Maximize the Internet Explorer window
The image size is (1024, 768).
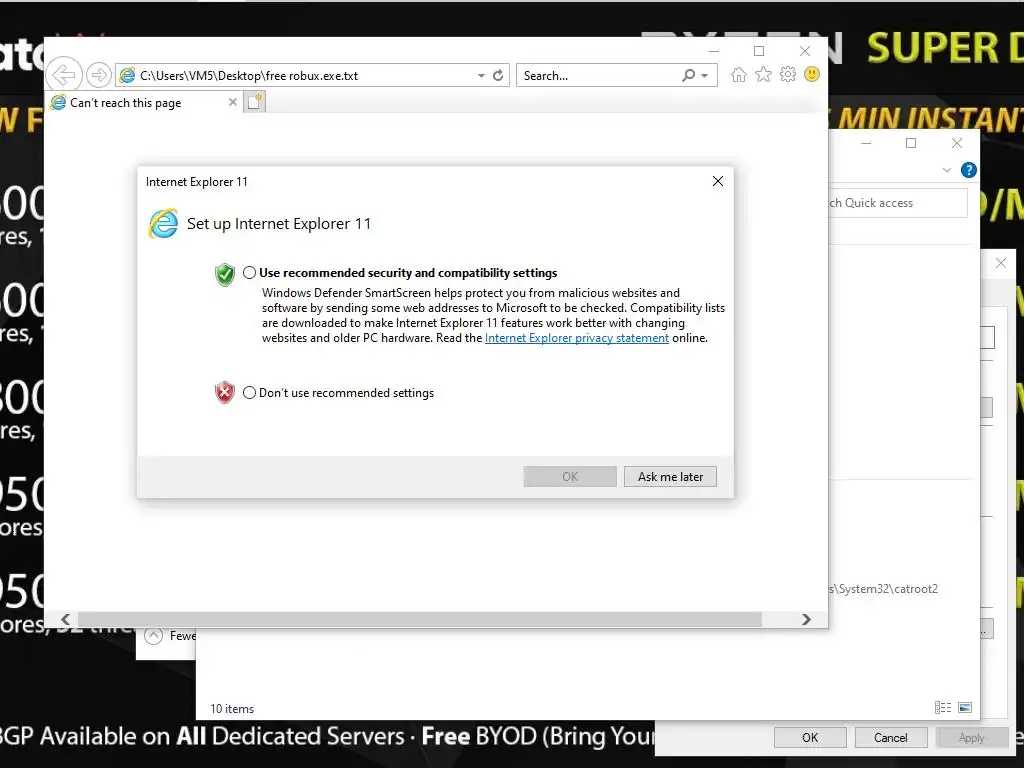759,51
